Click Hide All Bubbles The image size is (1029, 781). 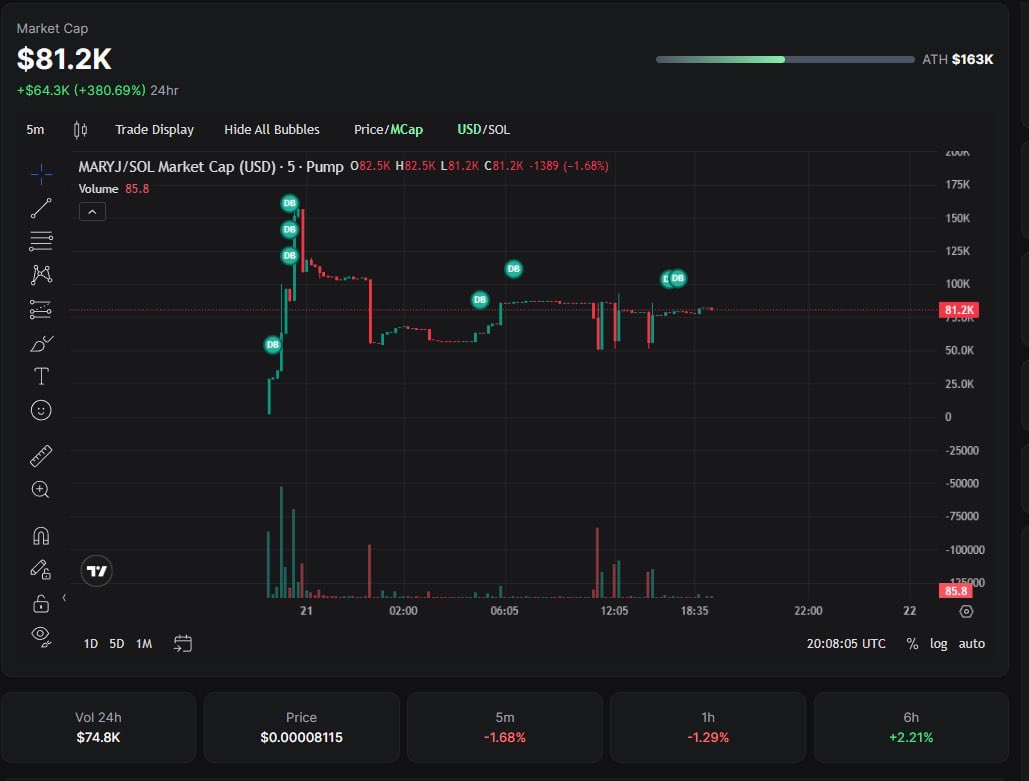pyautogui.click(x=272, y=129)
